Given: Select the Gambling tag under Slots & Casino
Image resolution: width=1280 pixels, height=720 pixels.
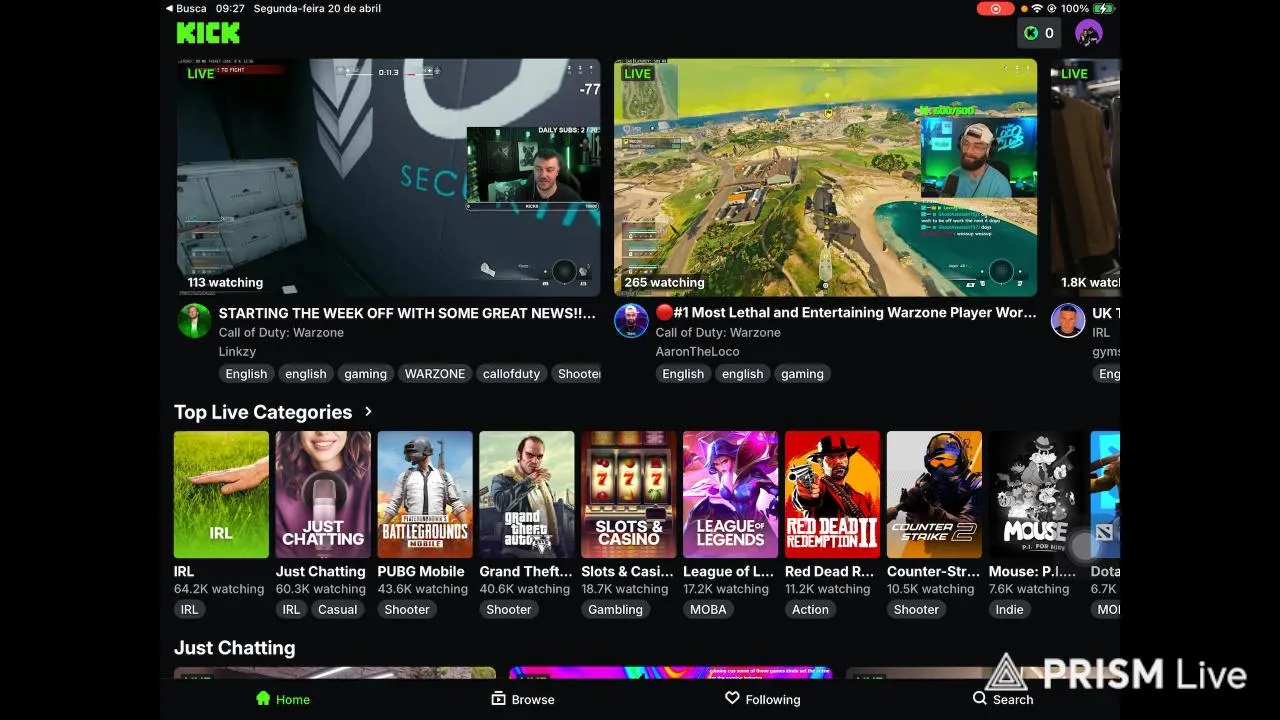Looking at the screenshot, I should click(615, 609).
